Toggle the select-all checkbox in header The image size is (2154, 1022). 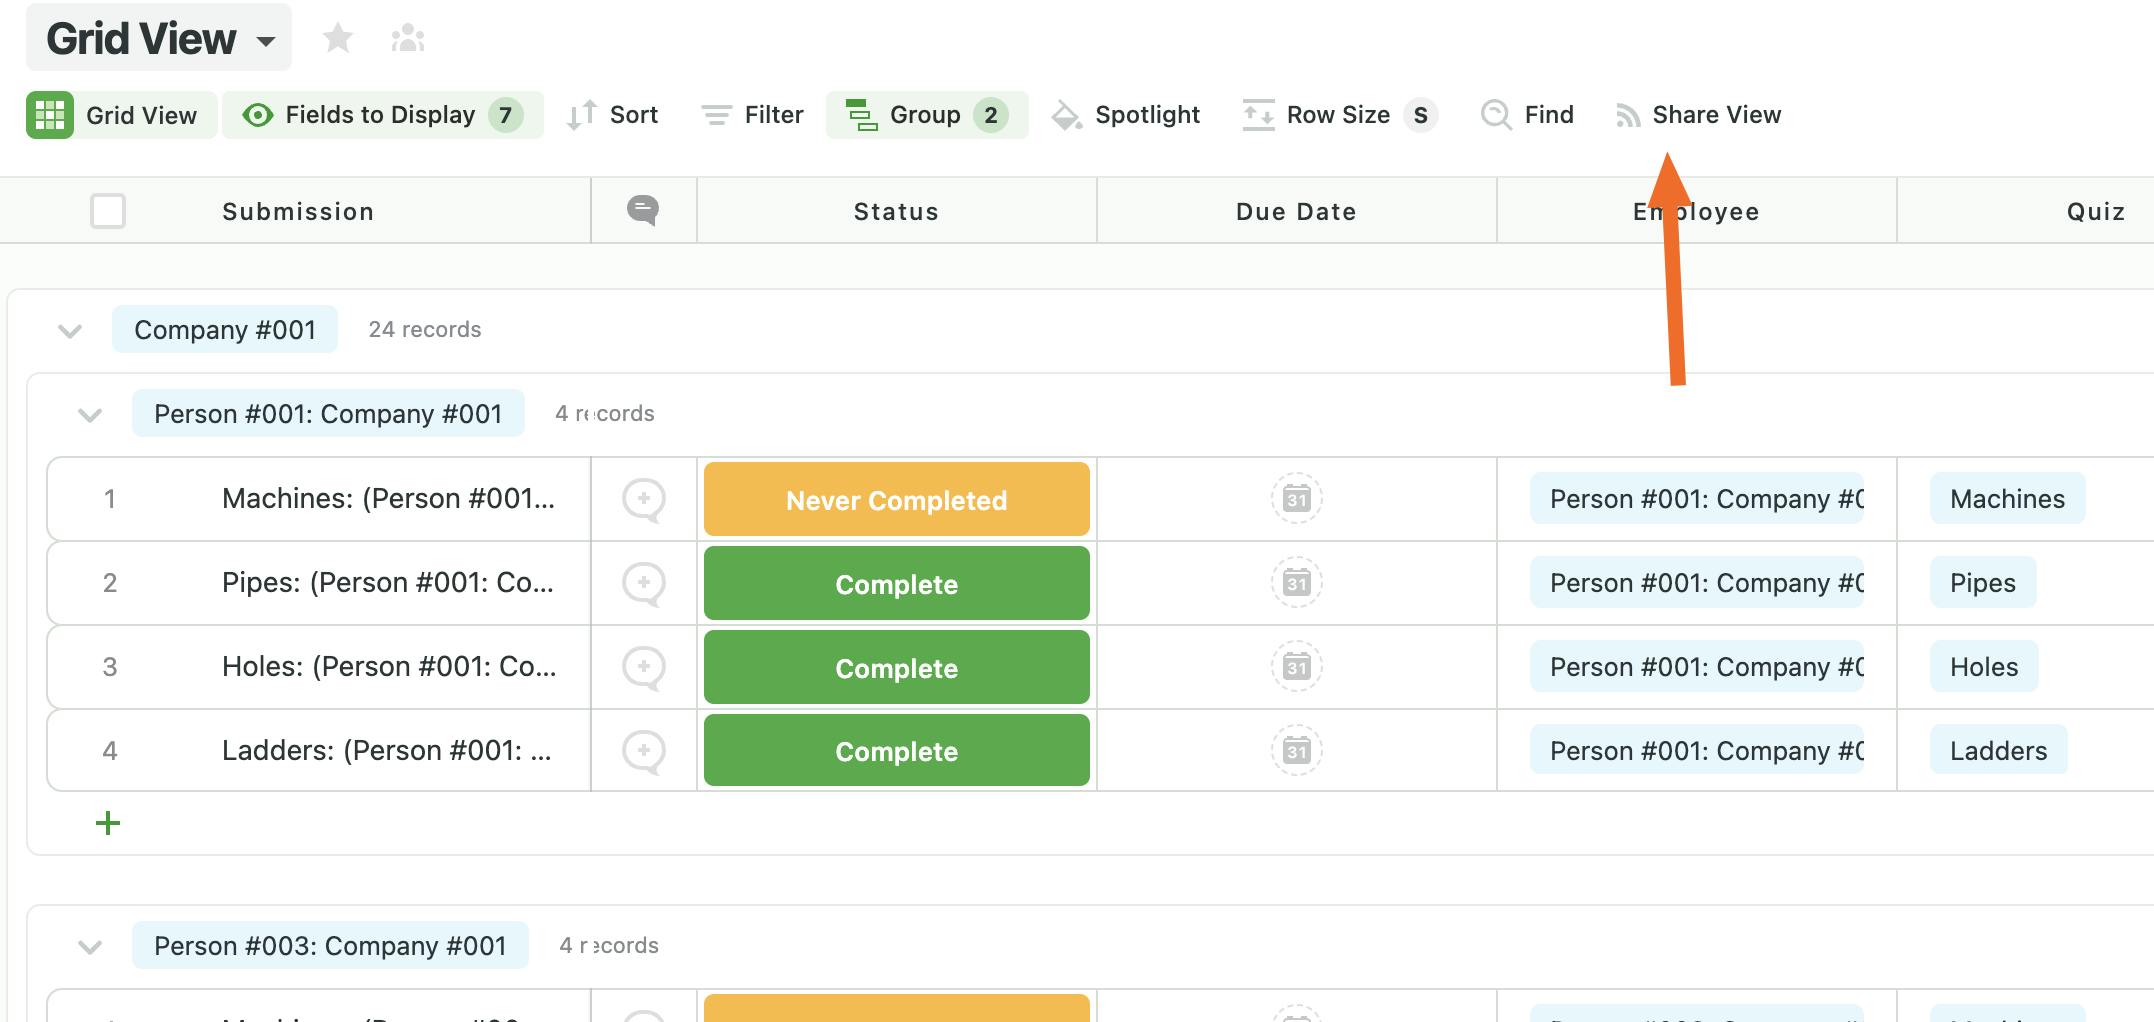(x=108, y=211)
